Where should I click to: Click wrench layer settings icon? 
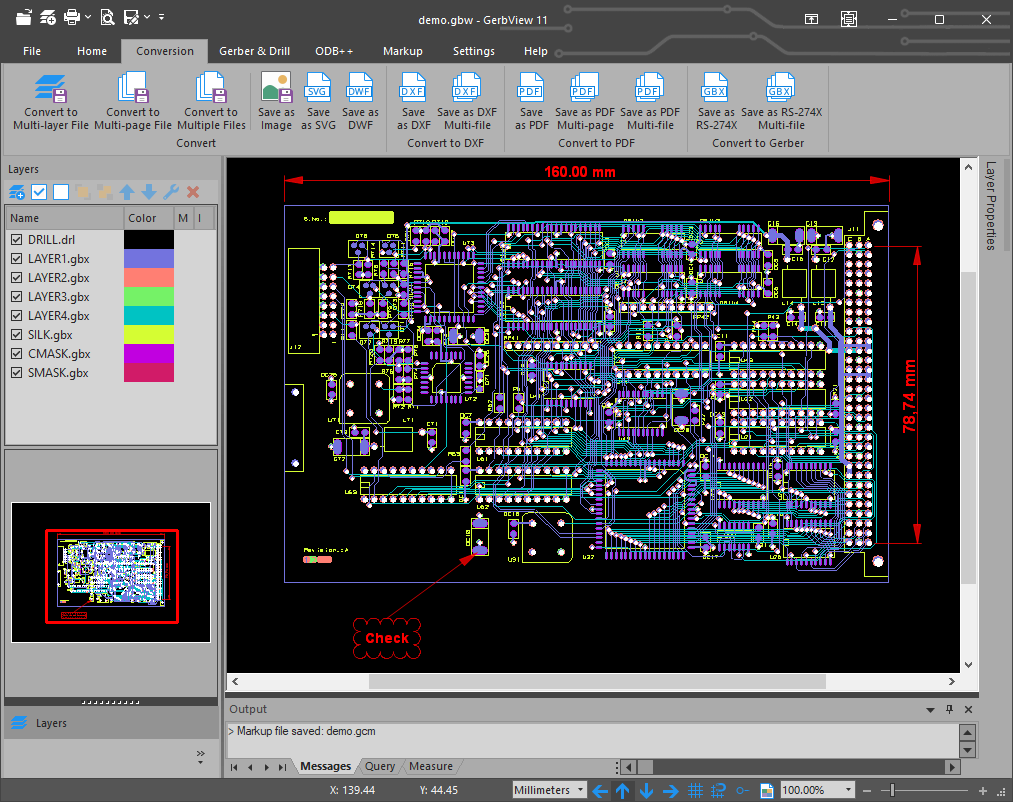171,192
